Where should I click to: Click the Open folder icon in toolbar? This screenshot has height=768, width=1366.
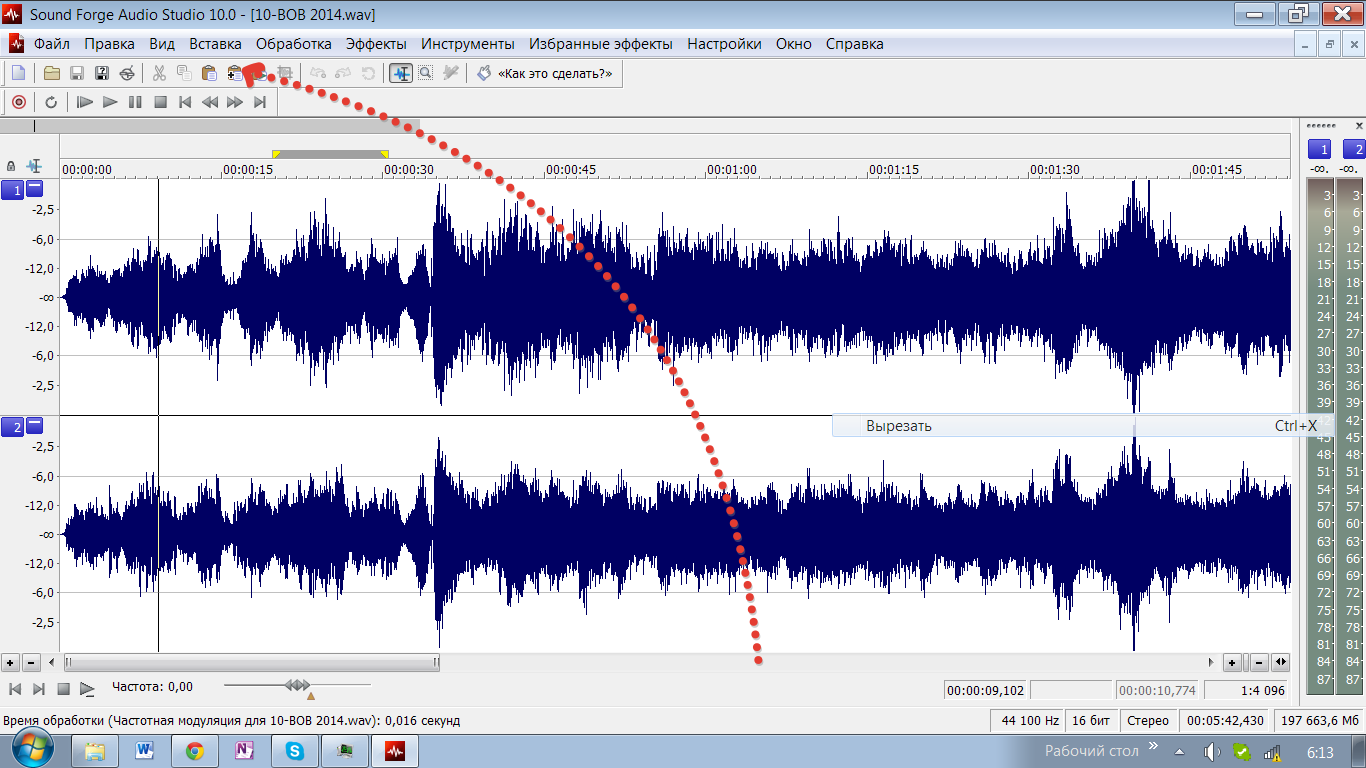point(51,73)
